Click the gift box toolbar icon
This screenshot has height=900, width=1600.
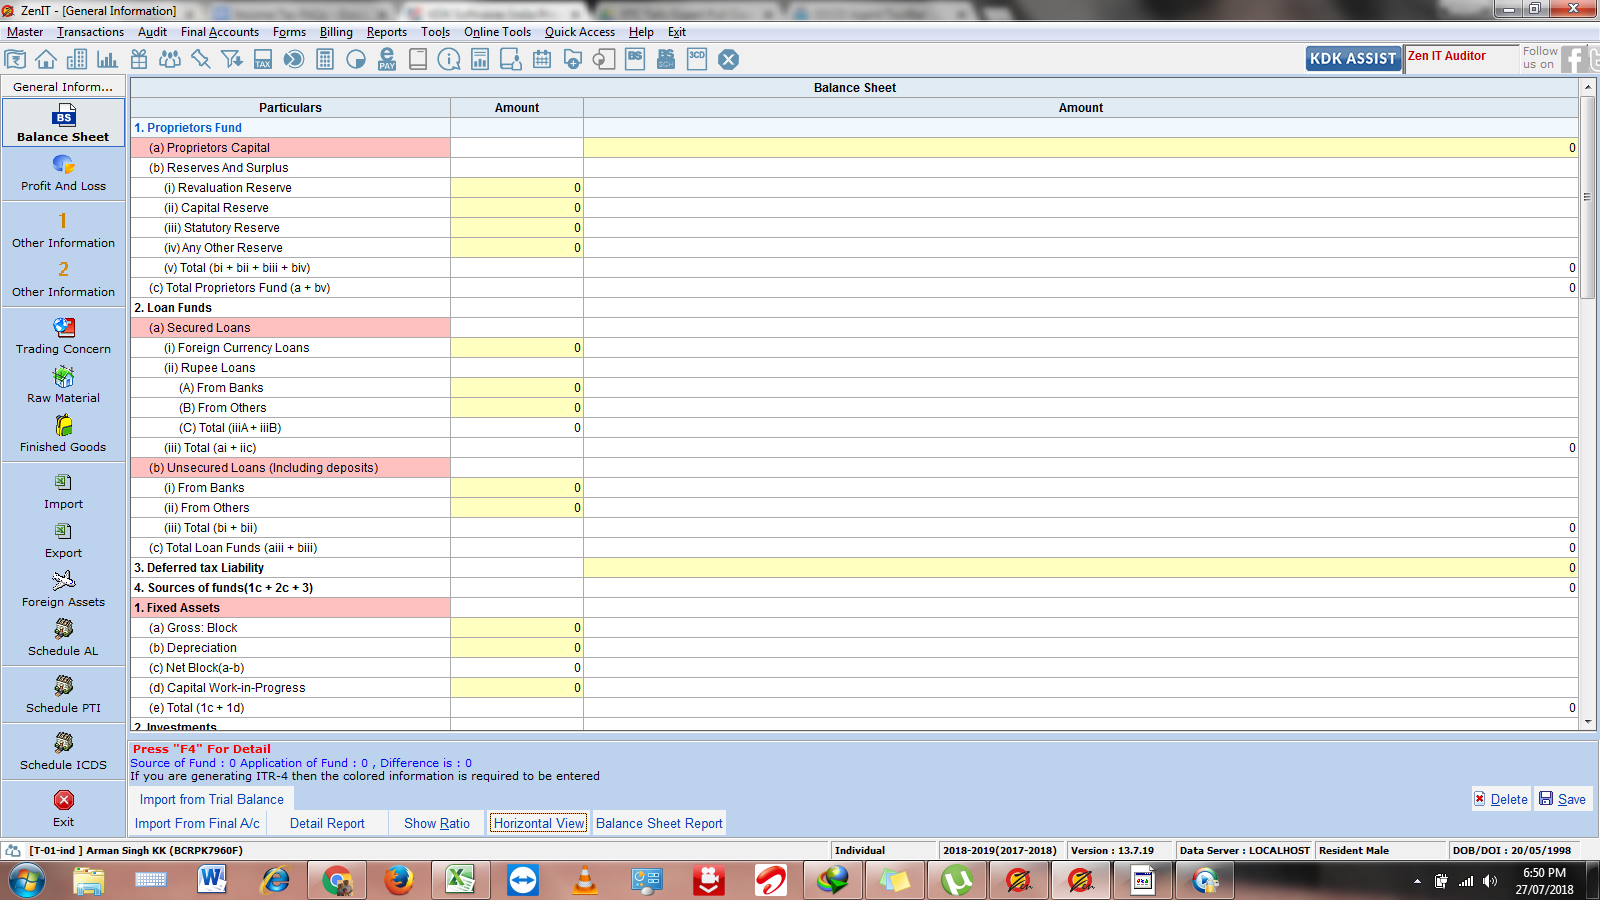139,59
